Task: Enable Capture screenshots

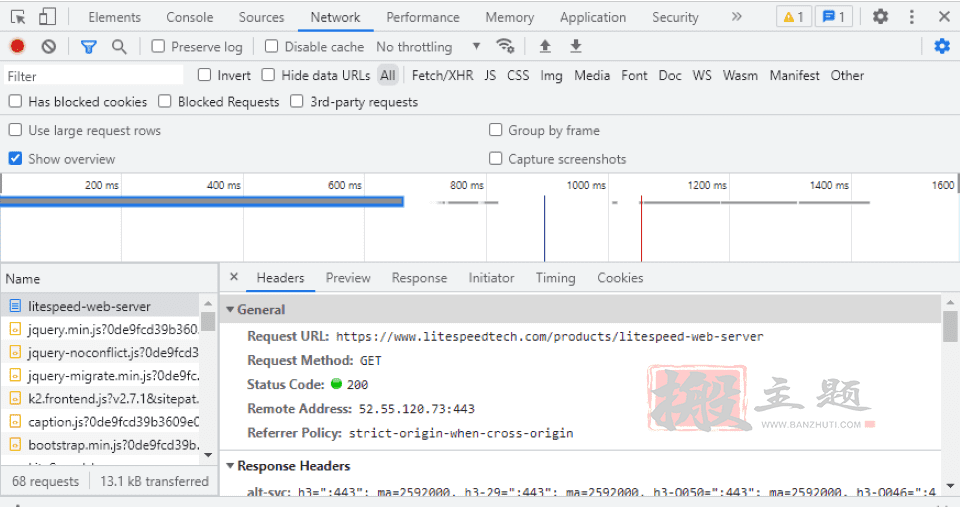Action: pos(495,159)
